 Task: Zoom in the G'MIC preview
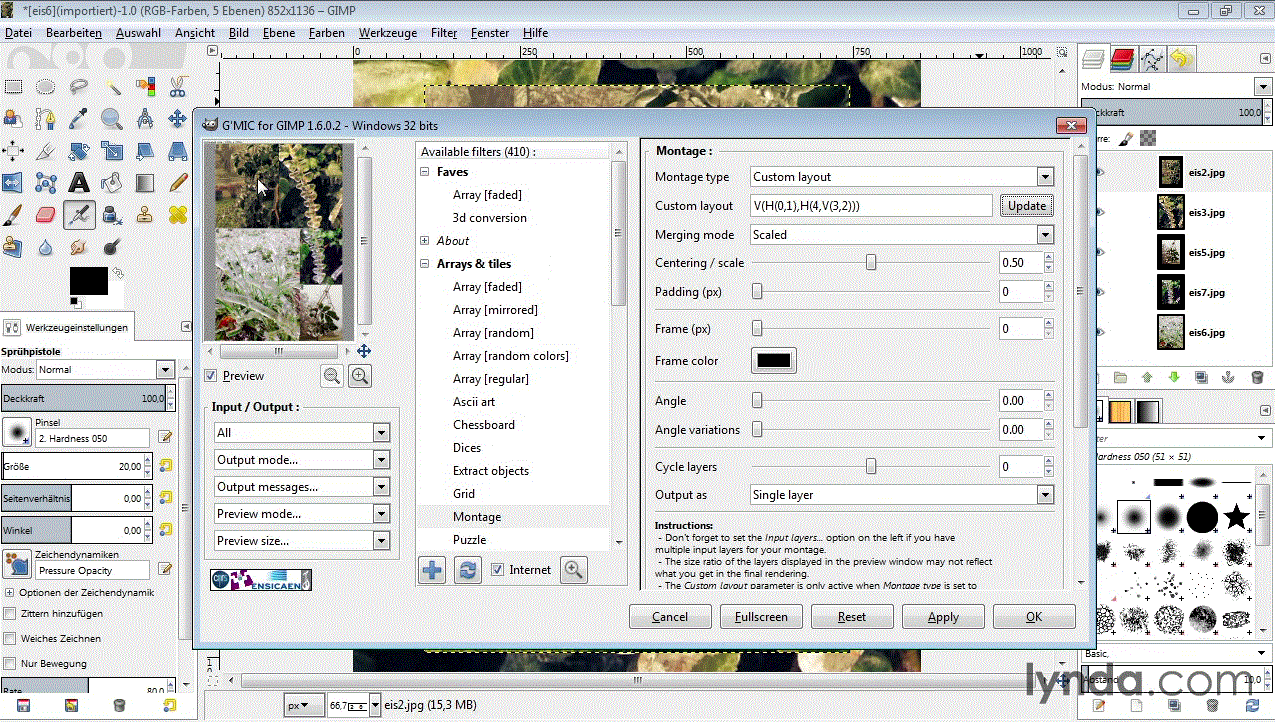coord(360,376)
